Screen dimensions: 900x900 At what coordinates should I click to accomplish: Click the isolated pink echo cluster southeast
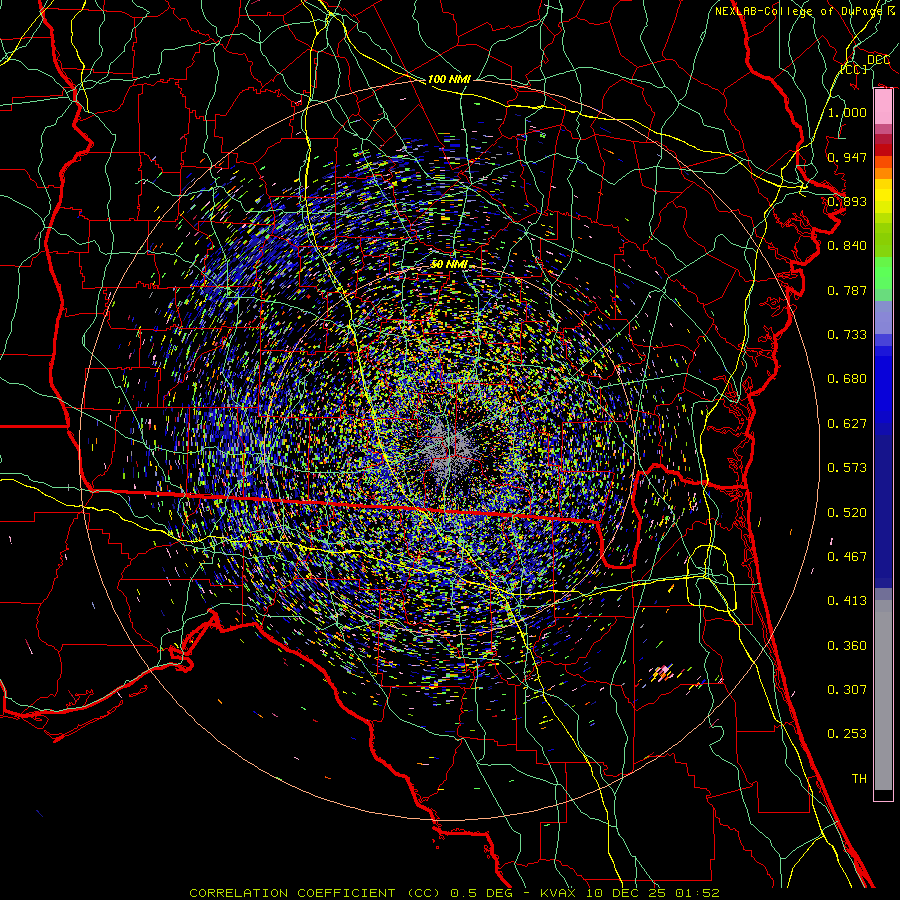[663, 673]
